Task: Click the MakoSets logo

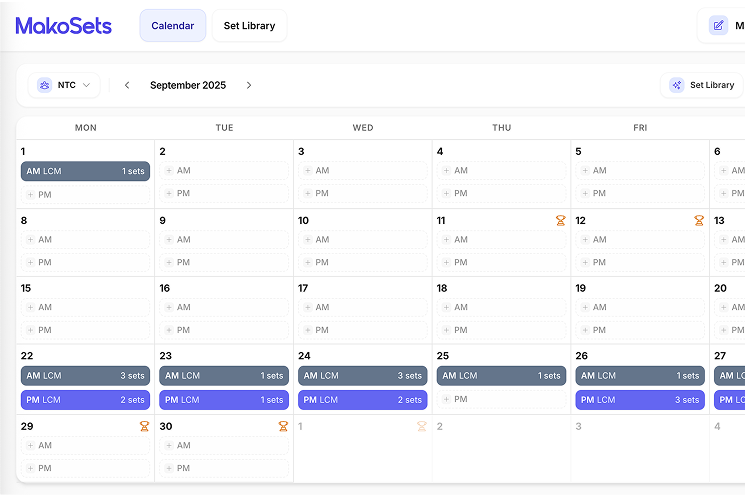Action: pyautogui.click(x=64, y=26)
